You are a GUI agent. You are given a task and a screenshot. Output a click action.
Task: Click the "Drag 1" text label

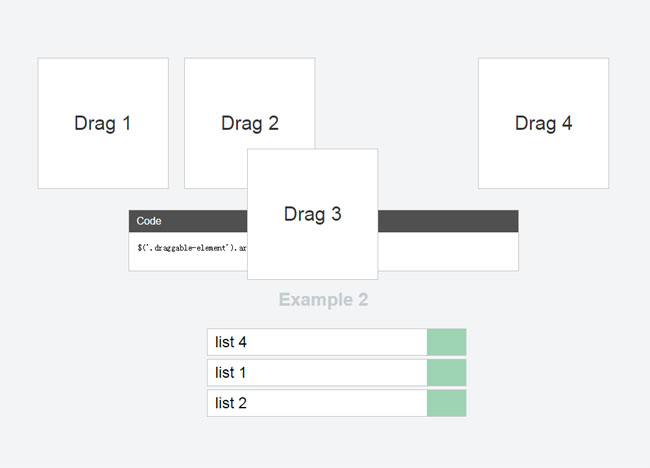click(x=102, y=123)
